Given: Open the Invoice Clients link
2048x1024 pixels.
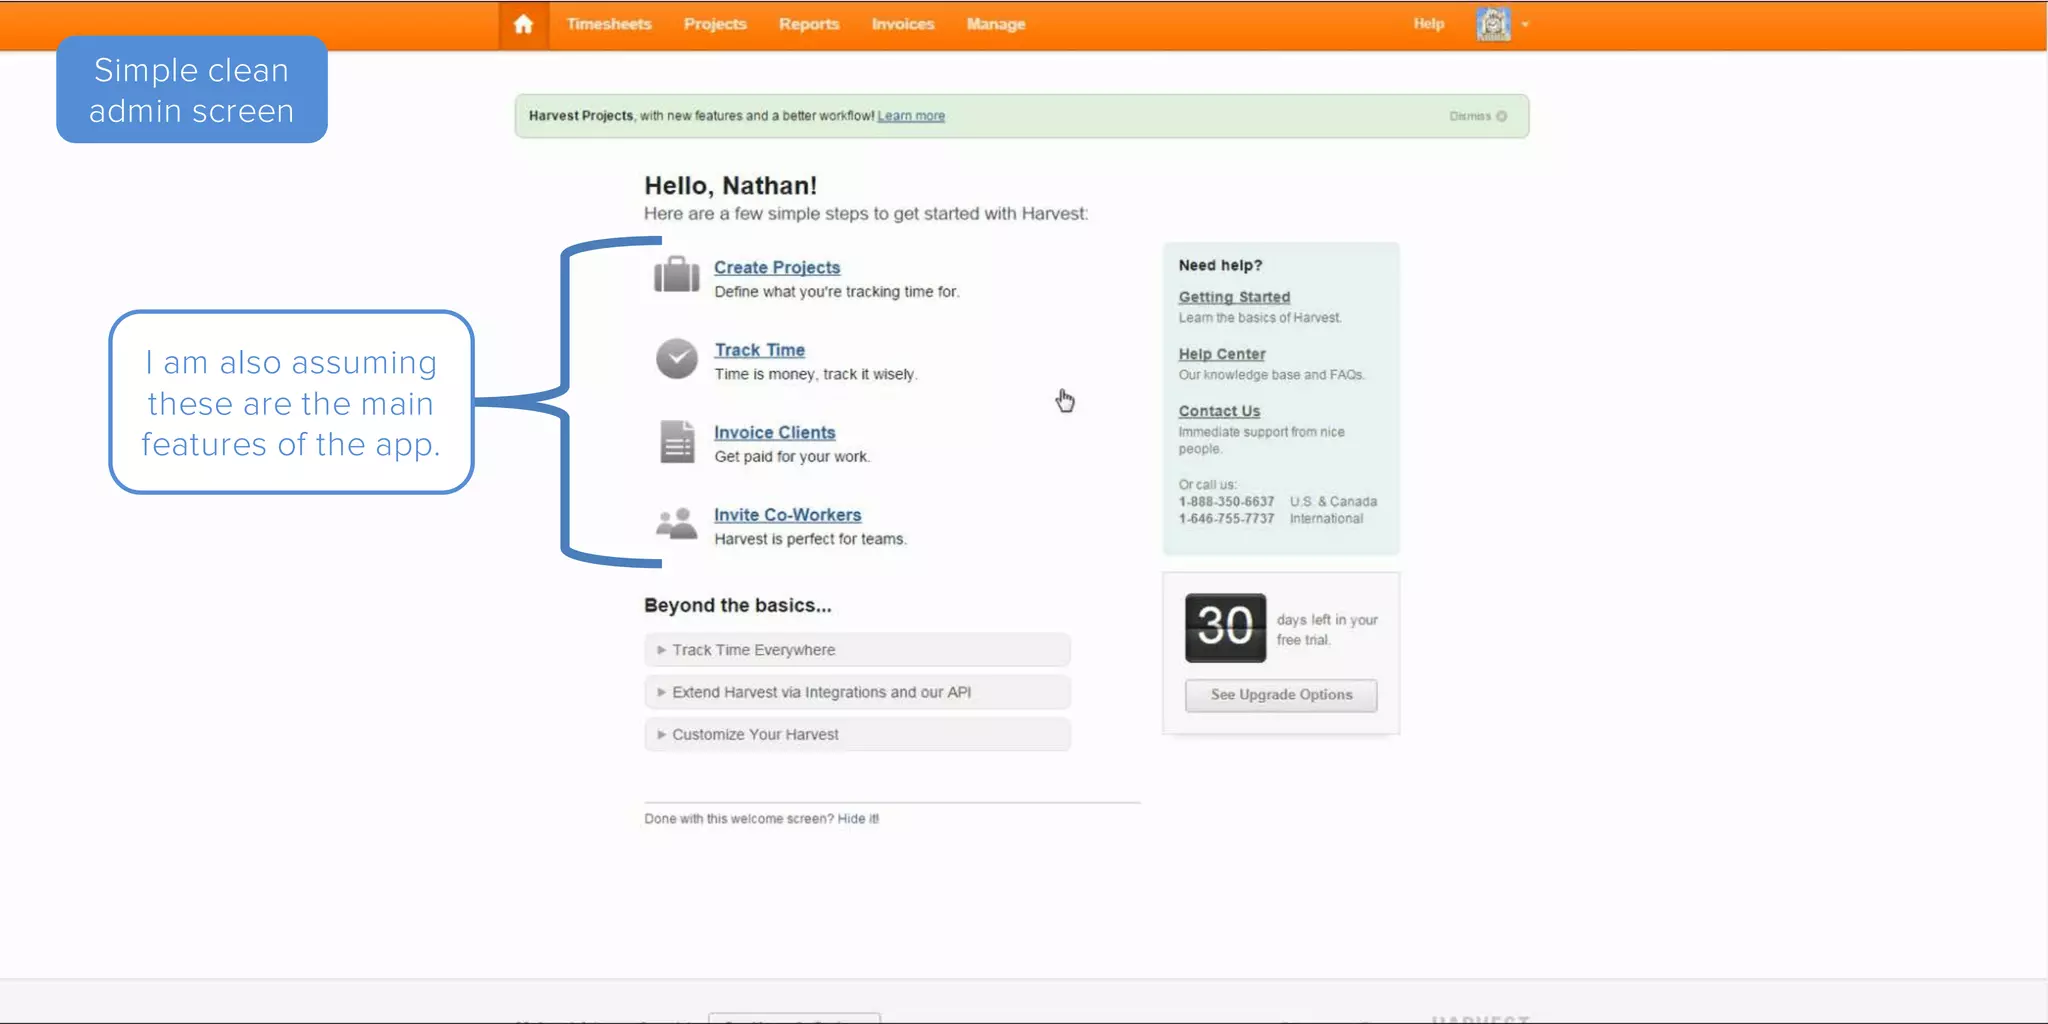Looking at the screenshot, I should 774,432.
